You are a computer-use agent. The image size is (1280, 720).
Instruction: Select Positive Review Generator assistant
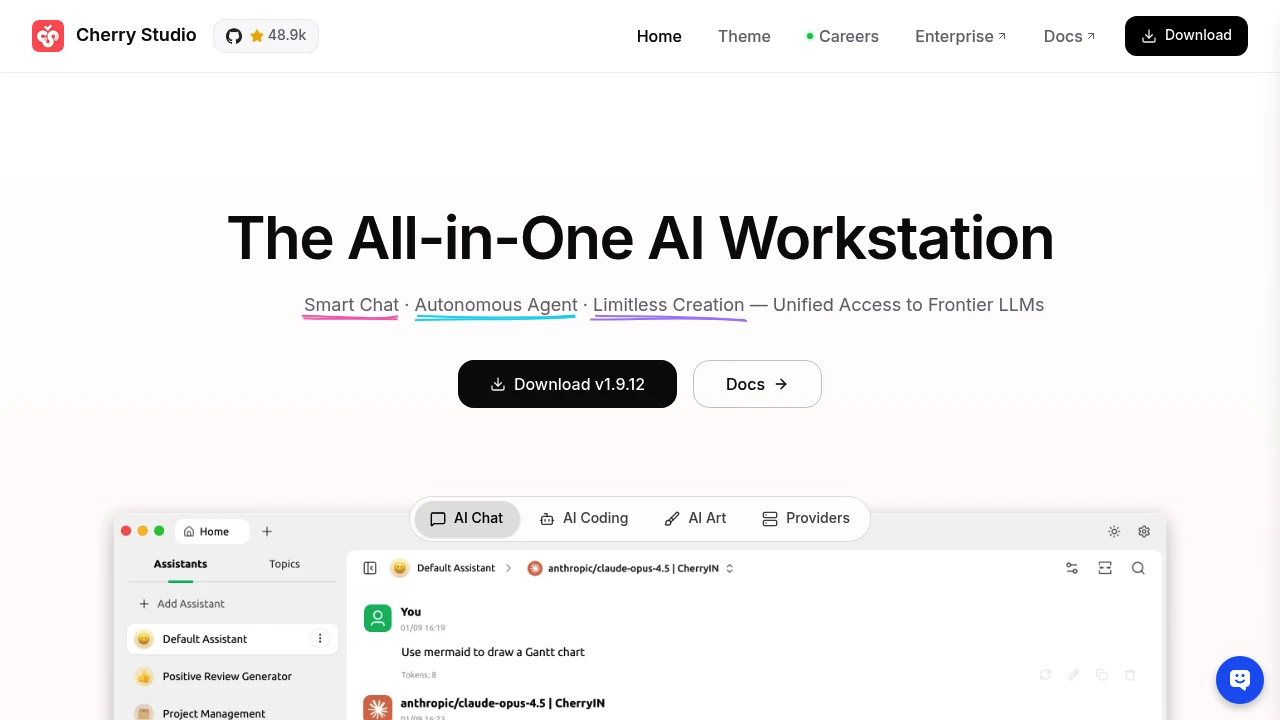coord(233,676)
